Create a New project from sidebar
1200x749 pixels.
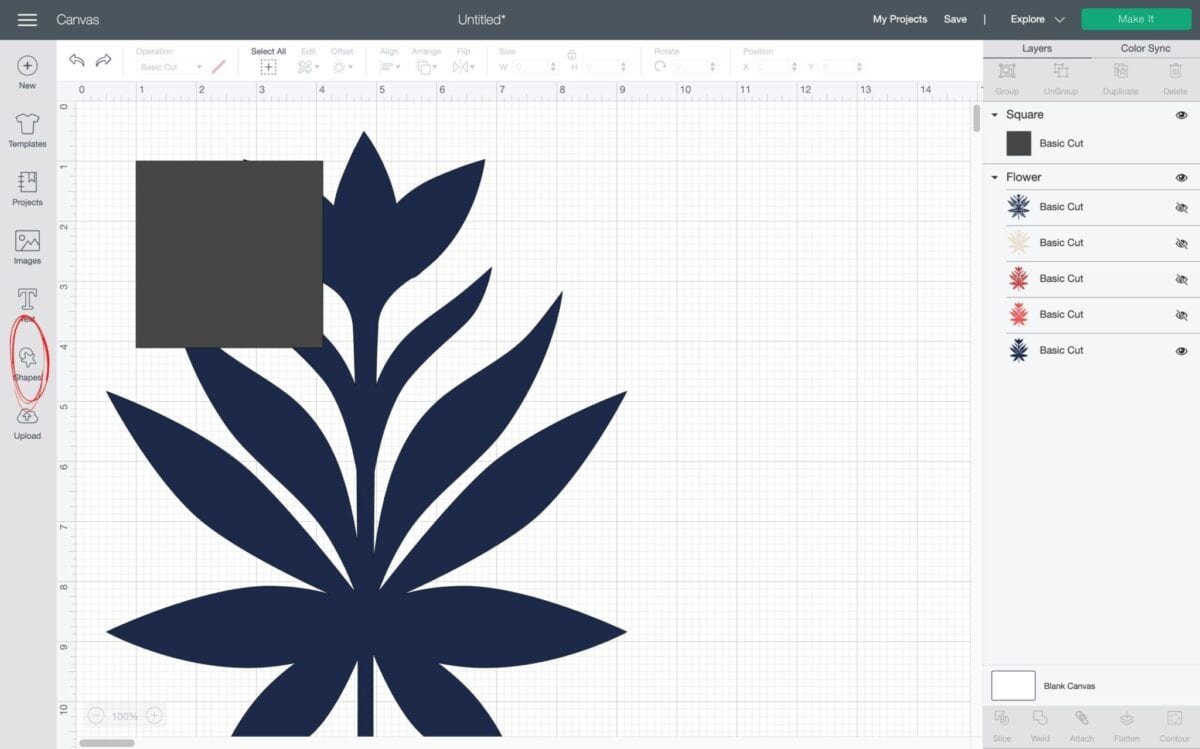pos(27,72)
